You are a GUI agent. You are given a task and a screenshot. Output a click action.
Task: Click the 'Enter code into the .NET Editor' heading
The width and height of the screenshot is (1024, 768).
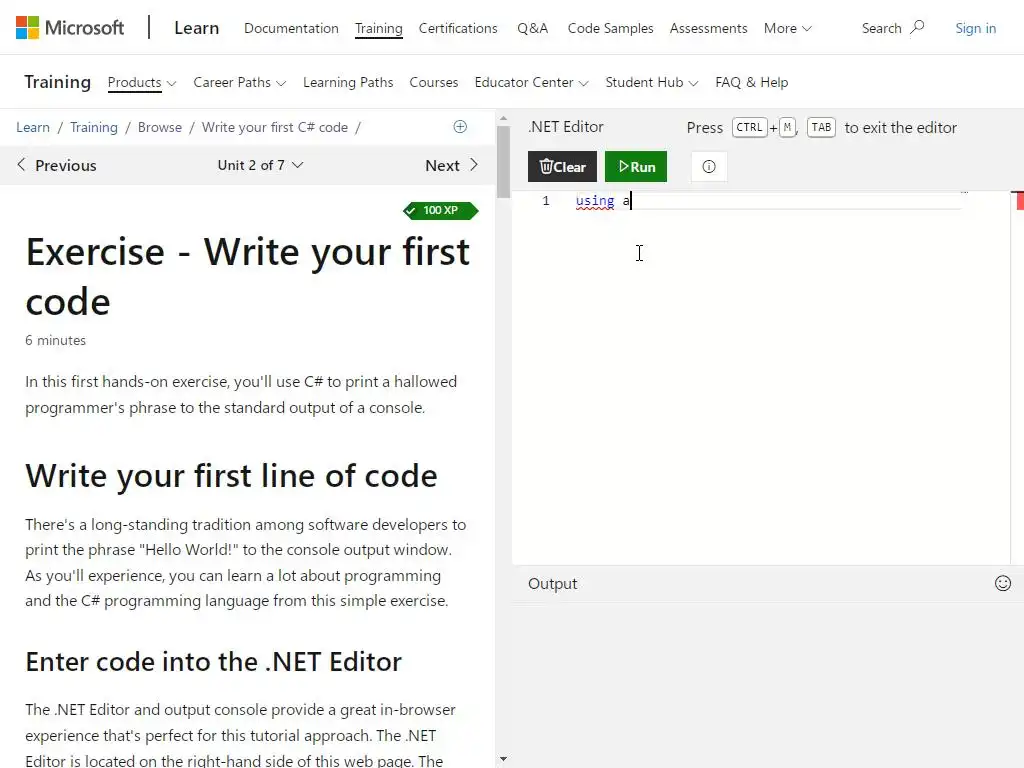[214, 662]
